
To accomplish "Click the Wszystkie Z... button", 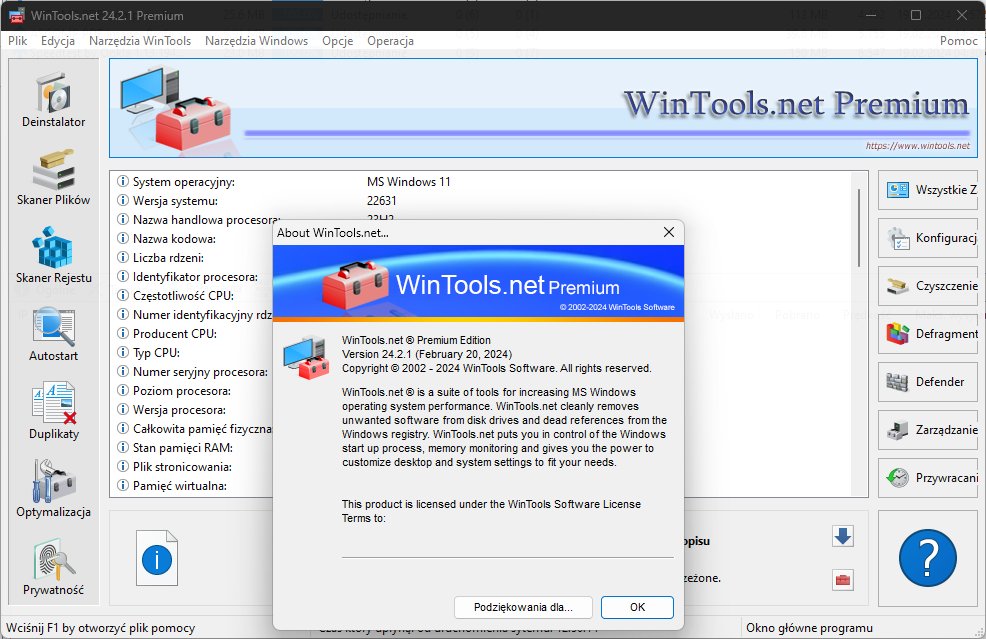I will point(929,190).
